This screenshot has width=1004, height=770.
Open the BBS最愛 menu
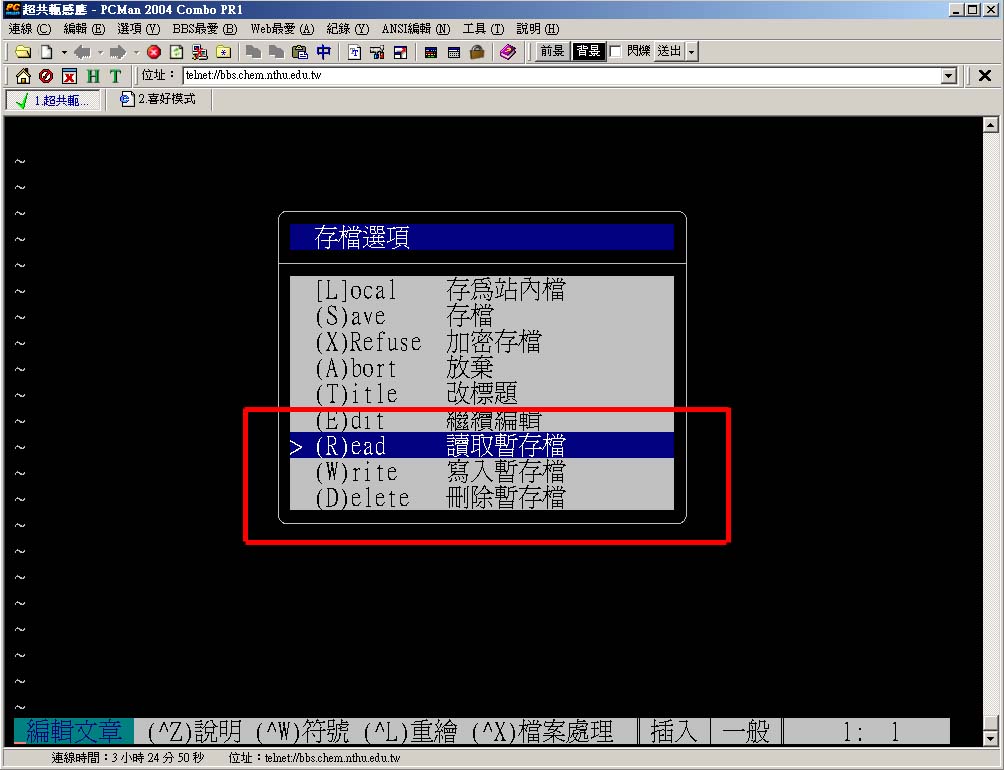(204, 29)
